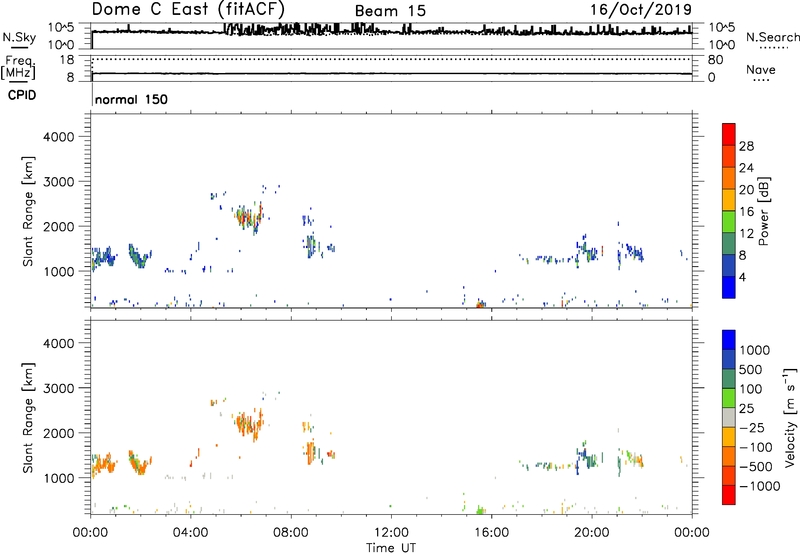Click the "-1000" value on Velocity colorbar
Image resolution: width=800 pixels, height=554 pixels.
(760, 486)
